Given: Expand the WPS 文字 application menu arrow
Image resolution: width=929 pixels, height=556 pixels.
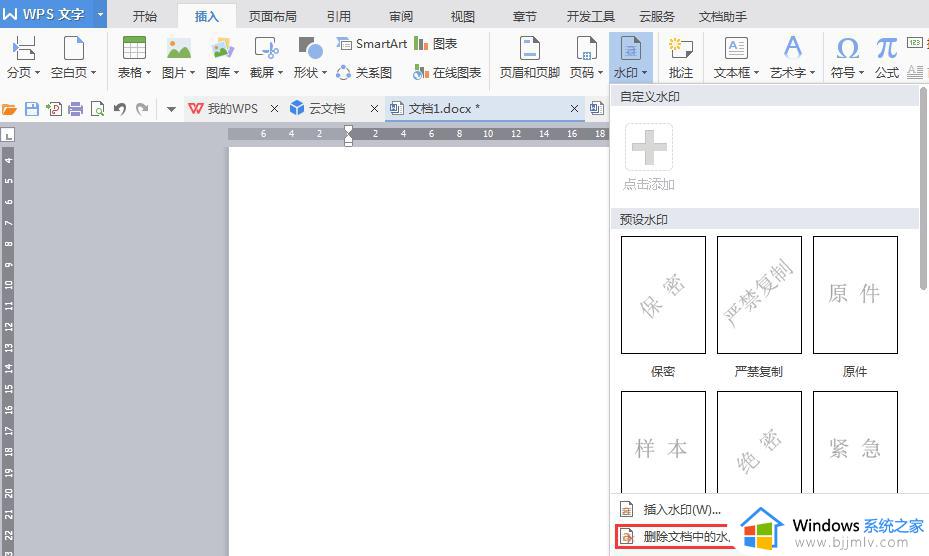Looking at the screenshot, I should pos(100,14).
